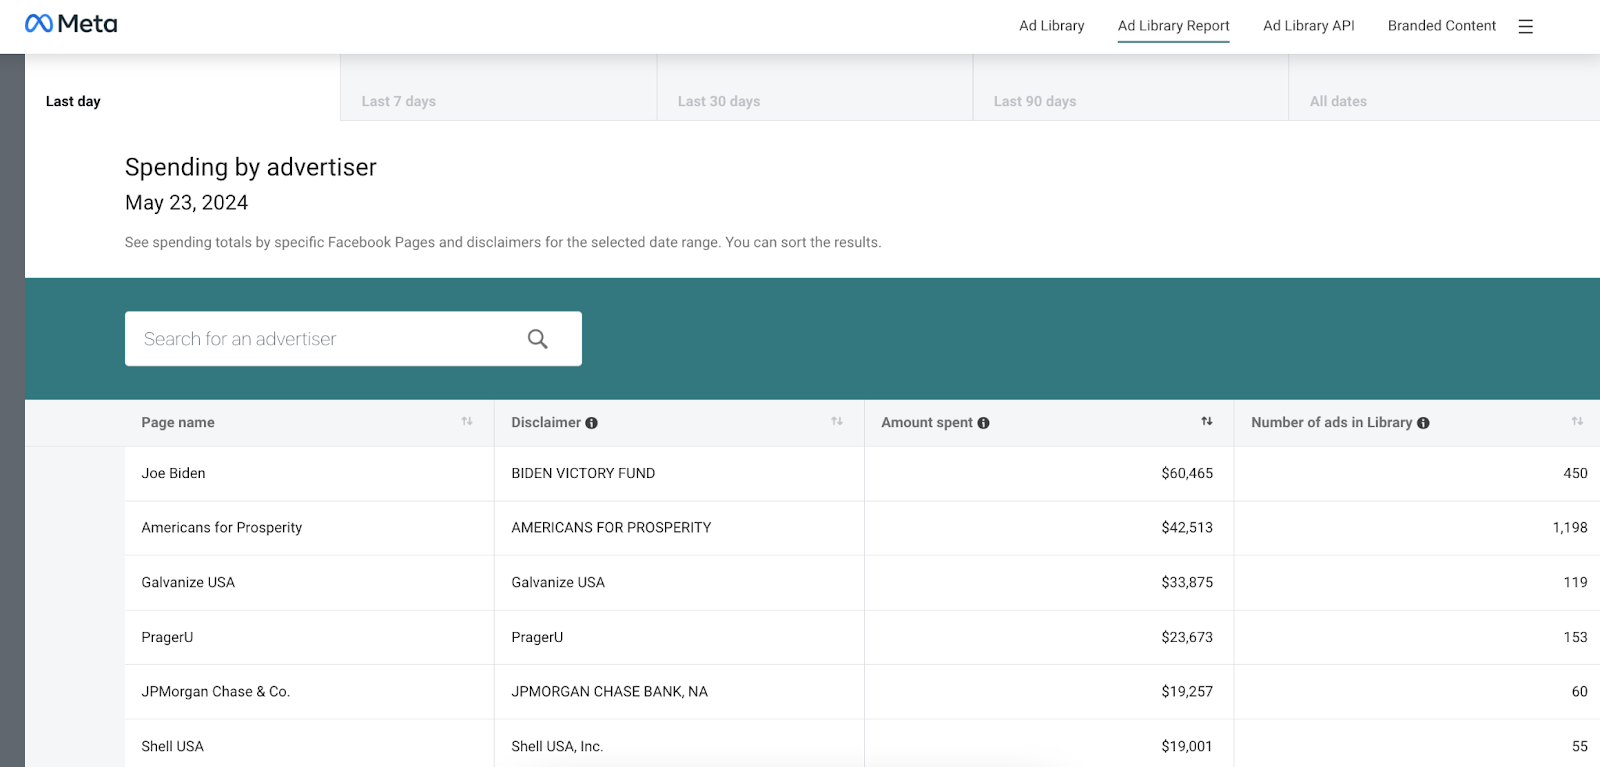Click the Shell USA page name
Viewport: 1600px width, 767px height.
[x=173, y=746]
